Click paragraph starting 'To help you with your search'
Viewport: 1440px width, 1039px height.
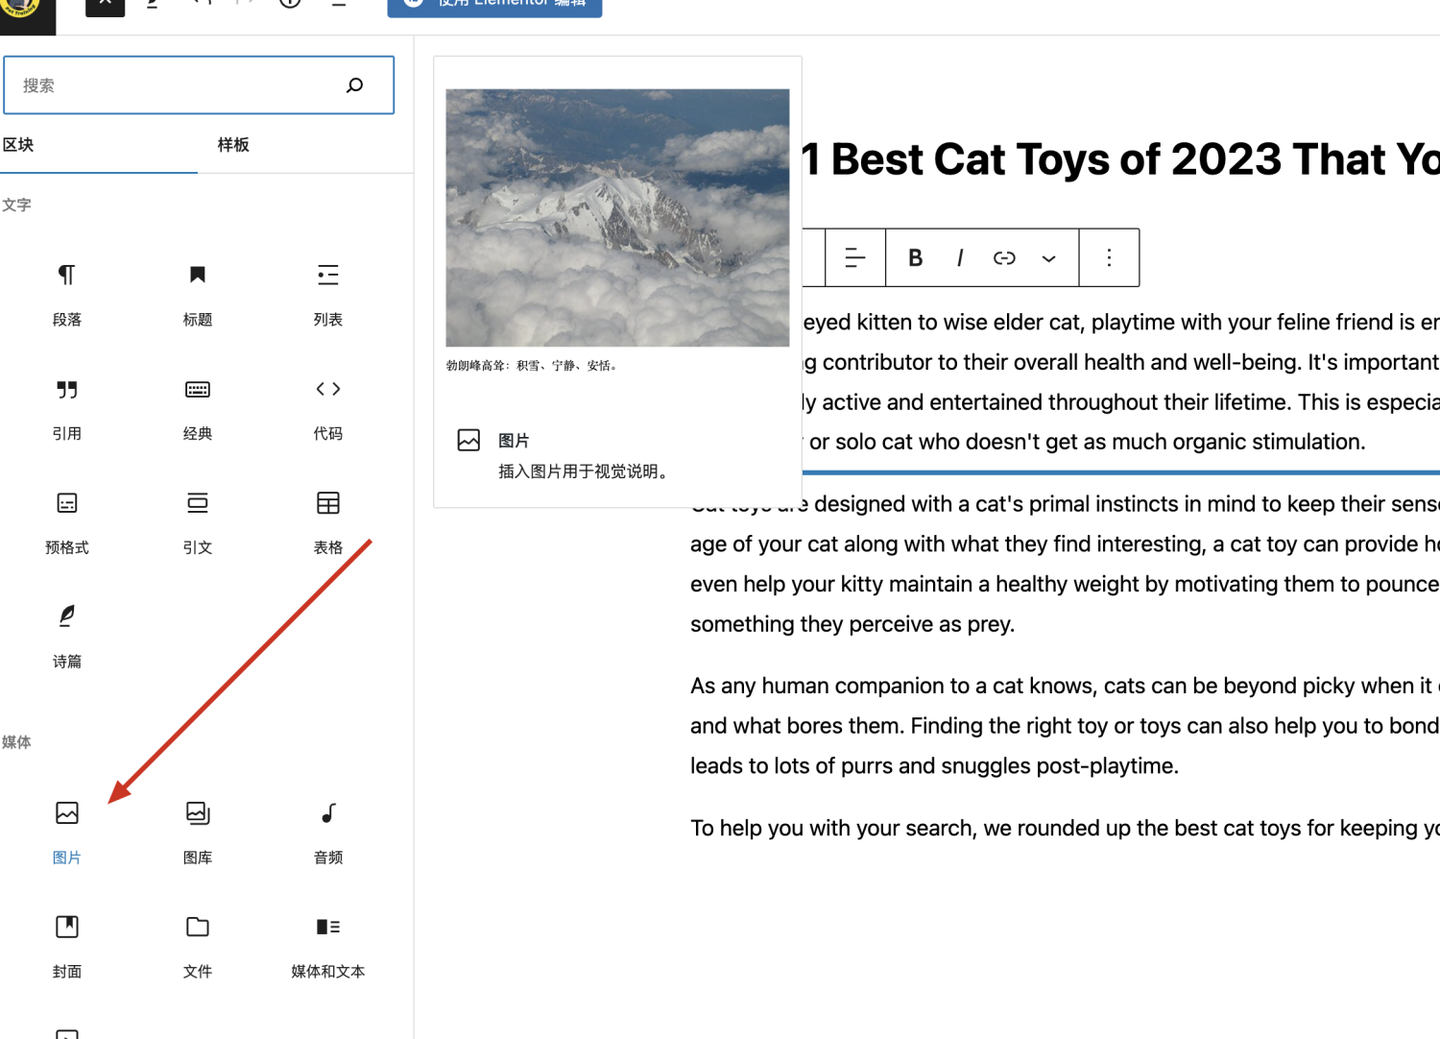click(1065, 828)
